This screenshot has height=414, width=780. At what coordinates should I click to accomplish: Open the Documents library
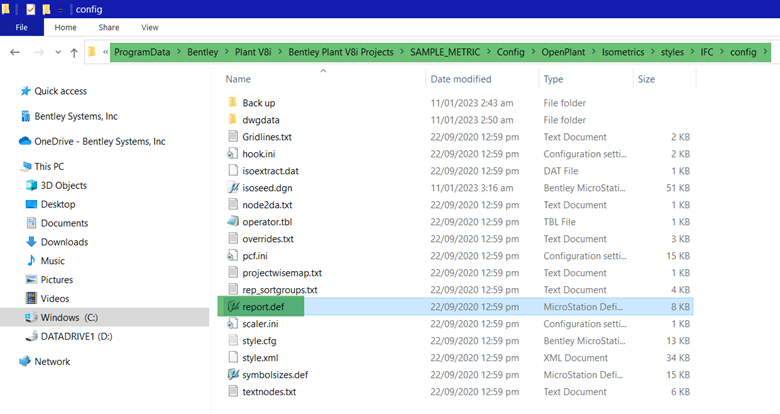click(64, 223)
